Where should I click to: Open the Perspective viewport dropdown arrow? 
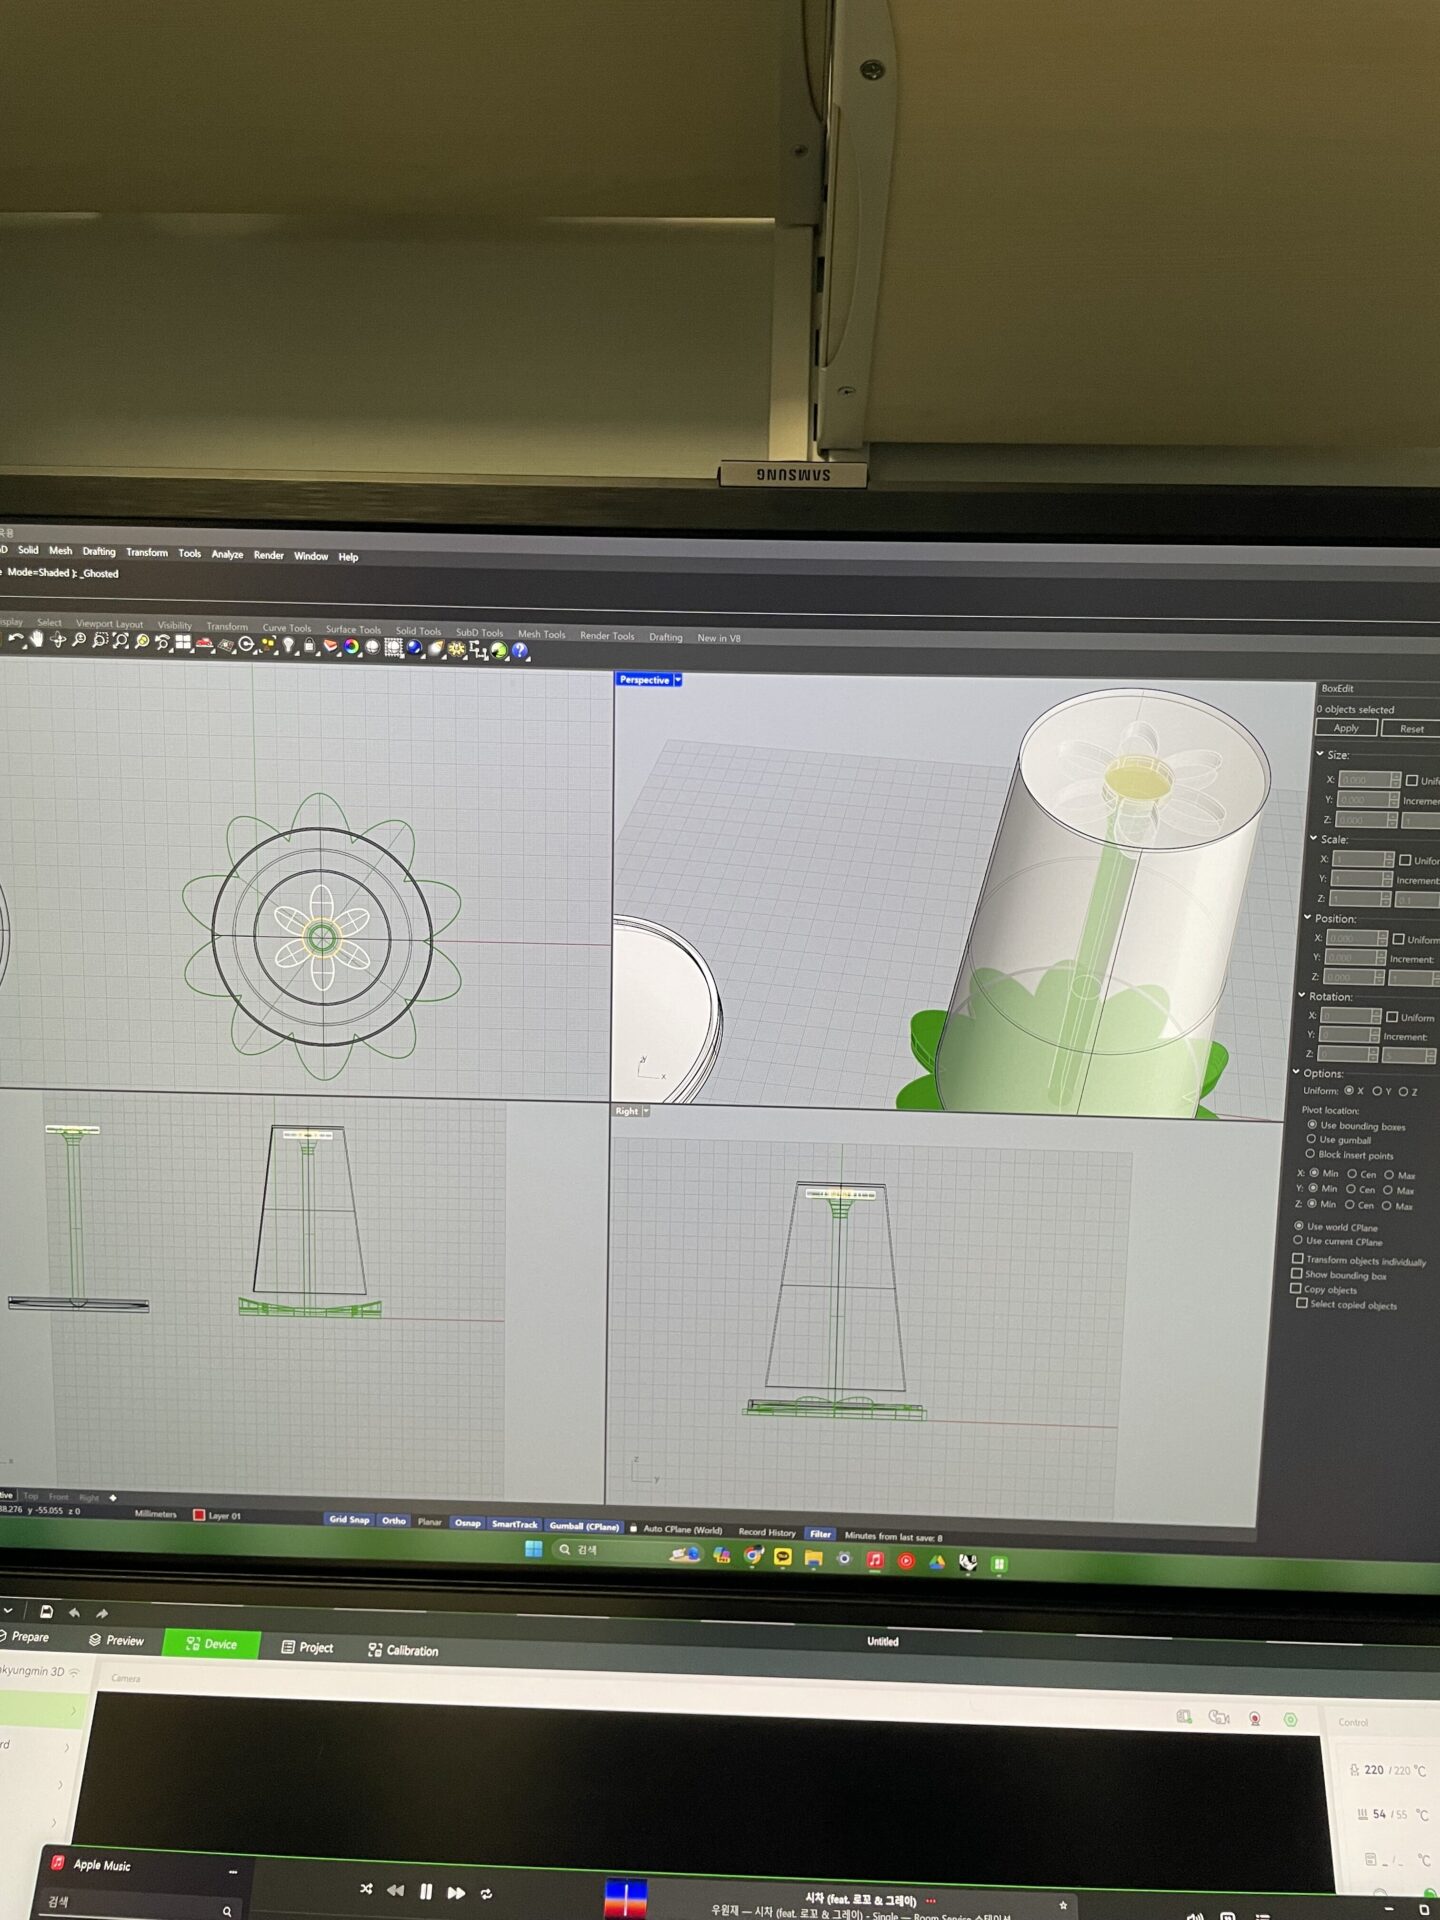pos(678,680)
